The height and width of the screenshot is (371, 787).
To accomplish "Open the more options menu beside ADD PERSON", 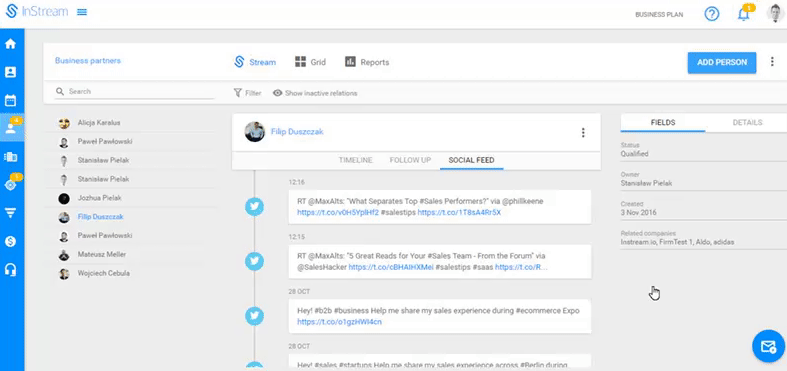I will 772,62.
